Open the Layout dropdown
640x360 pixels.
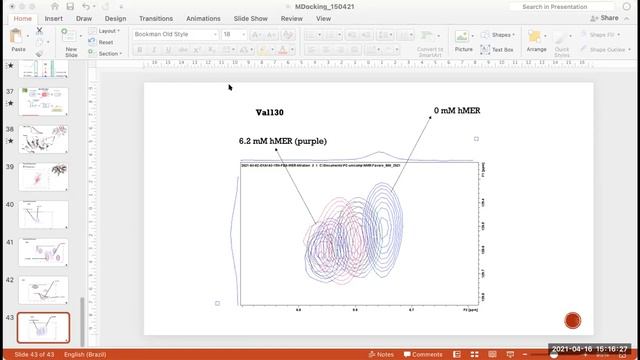click(x=104, y=31)
